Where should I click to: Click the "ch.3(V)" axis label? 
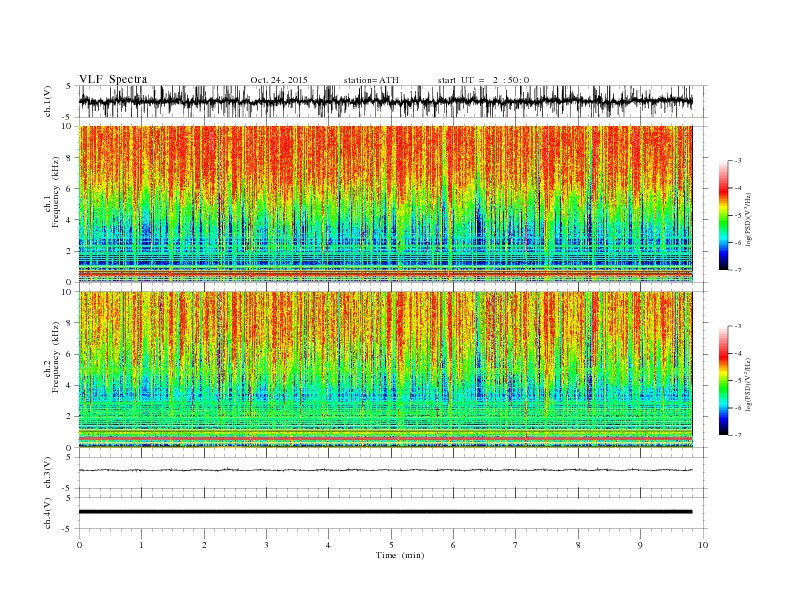(48, 473)
